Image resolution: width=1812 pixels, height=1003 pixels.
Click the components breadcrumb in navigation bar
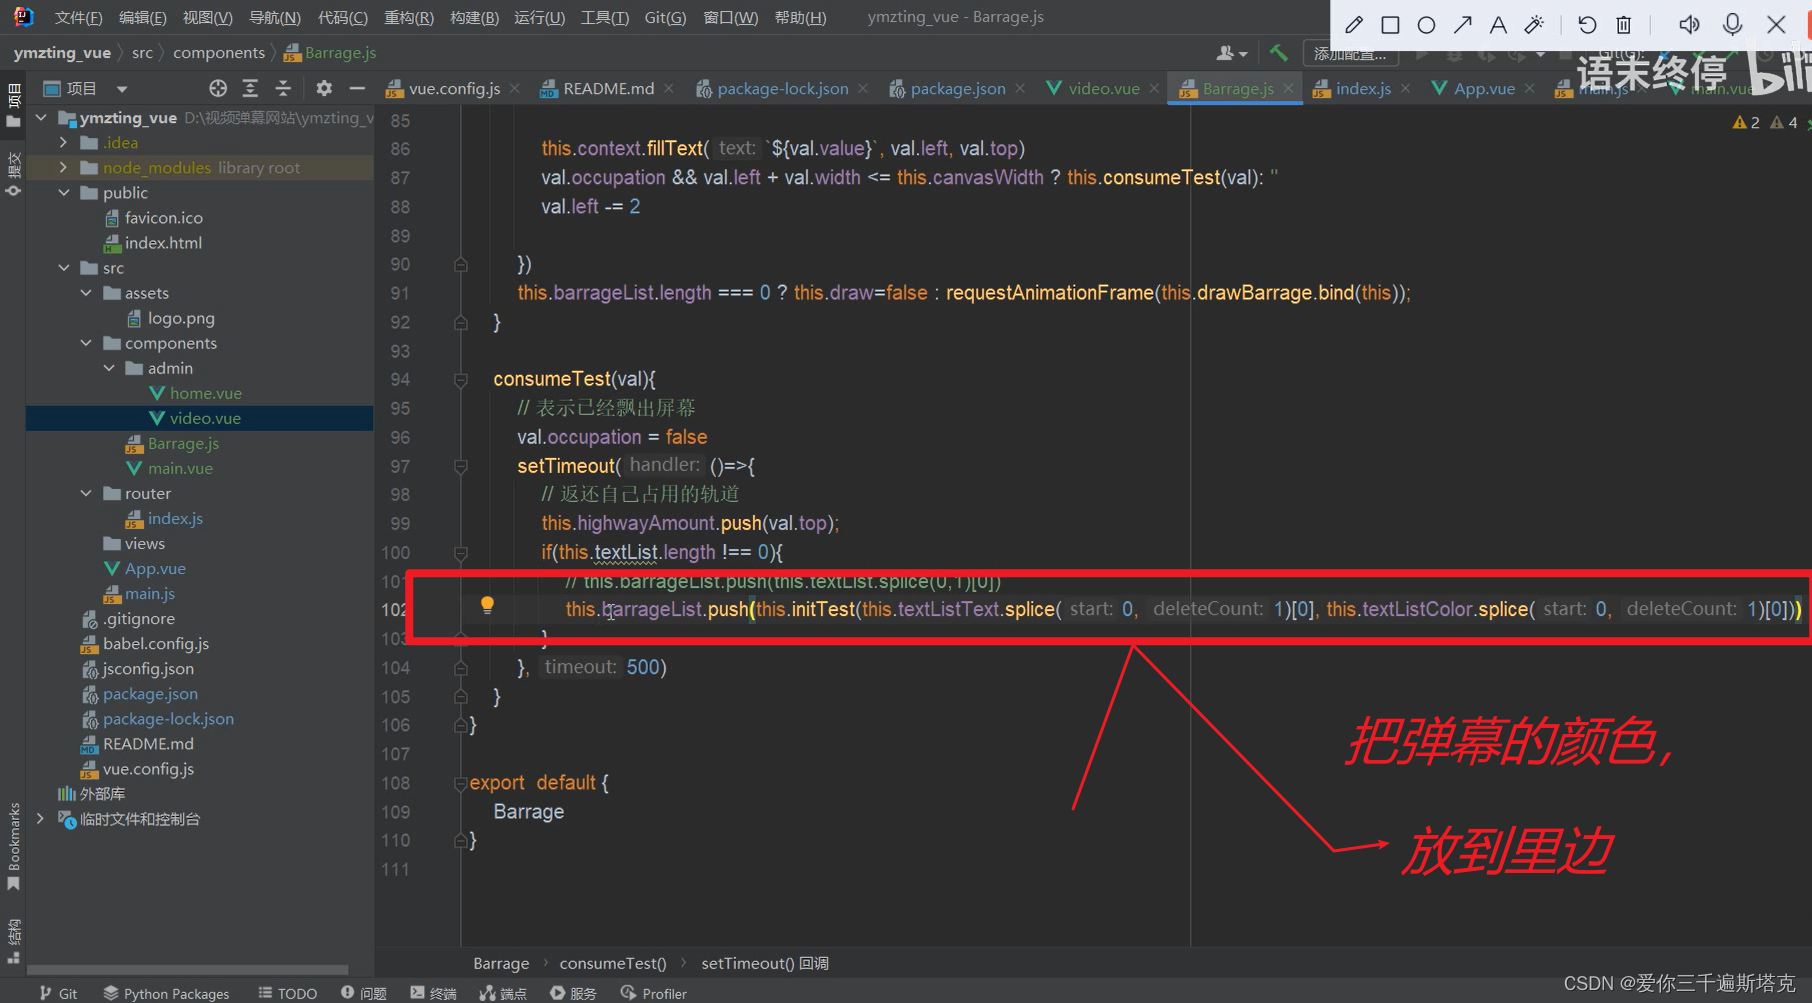pyautogui.click(x=219, y=53)
